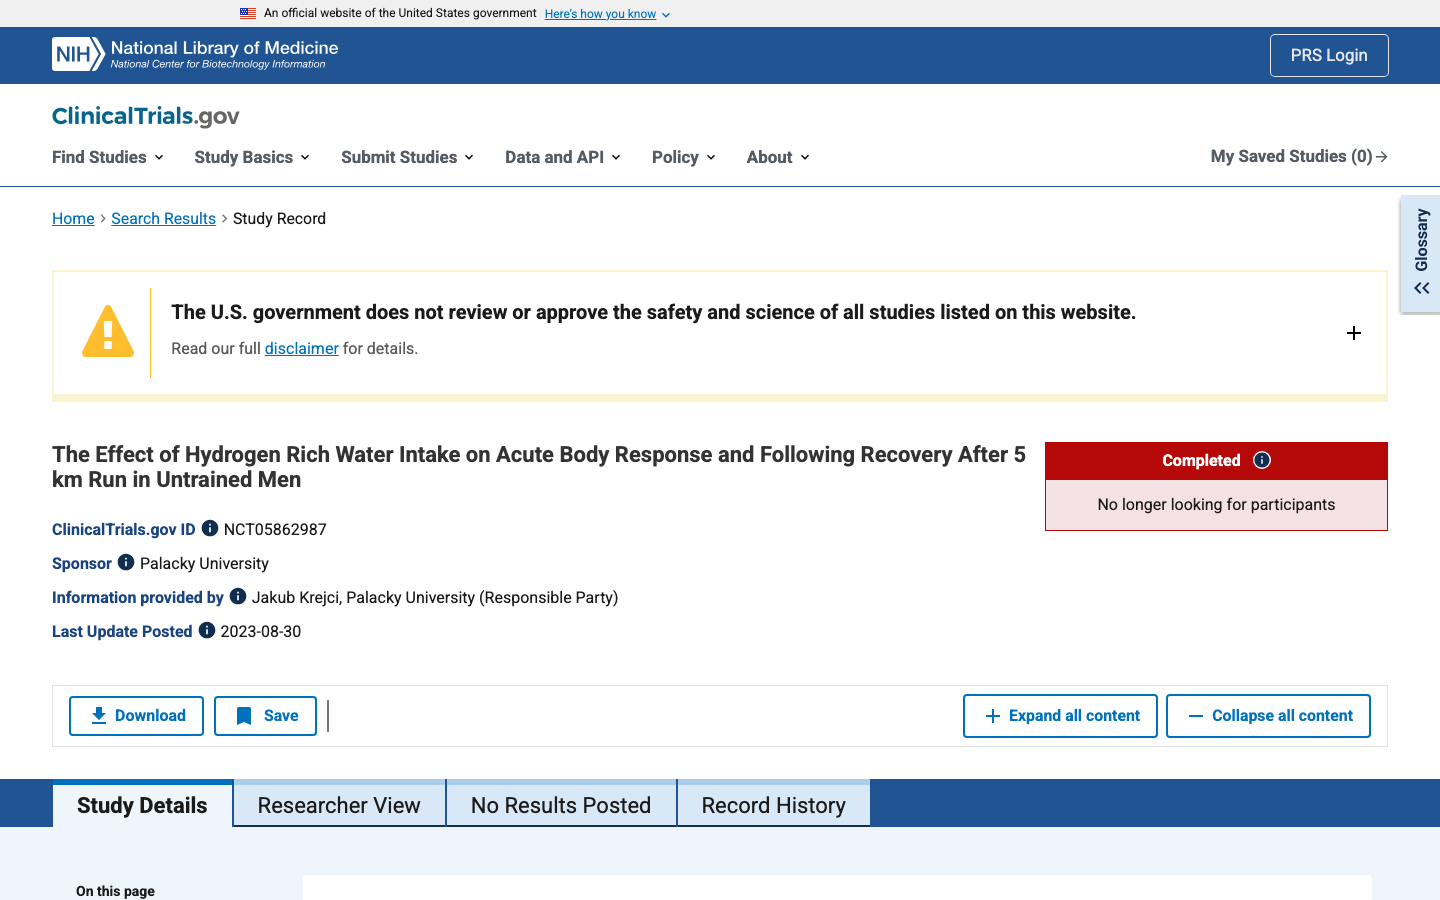Open the Submit Studies menu
1440x900 pixels.
click(x=407, y=157)
